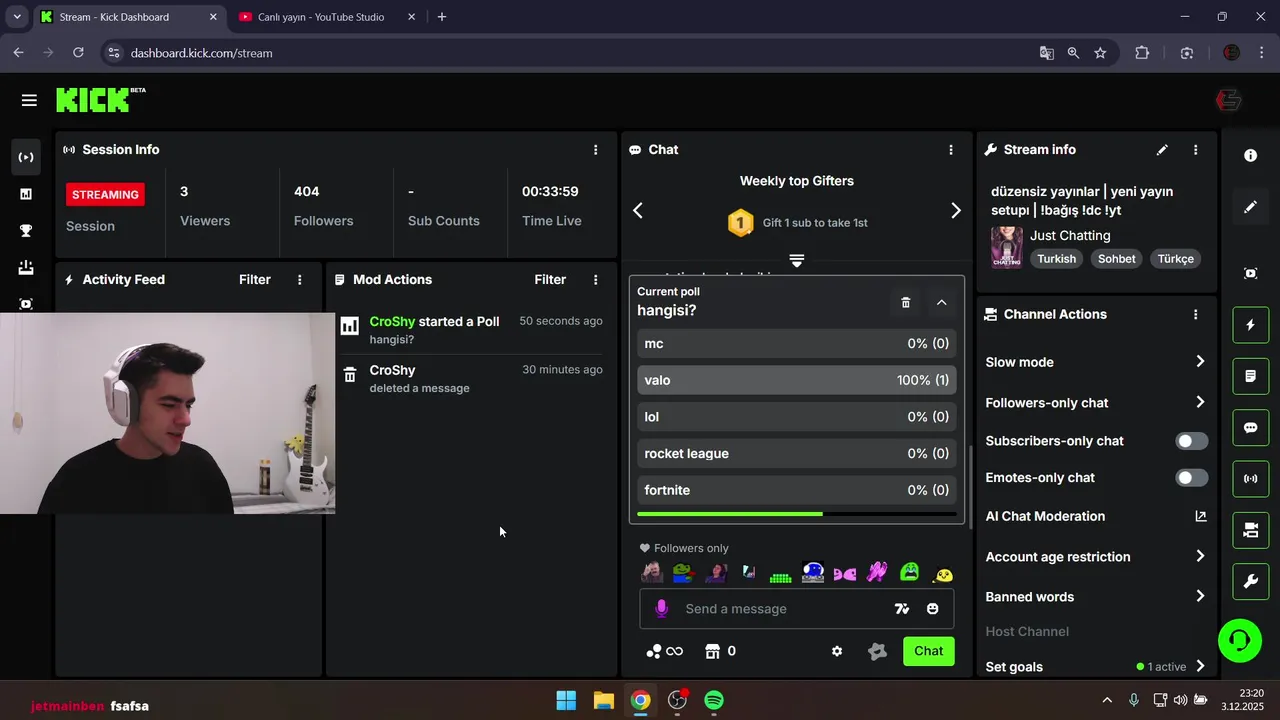1280x720 pixels.
Task: Open Spotify from the taskbar
Action: coord(714,700)
